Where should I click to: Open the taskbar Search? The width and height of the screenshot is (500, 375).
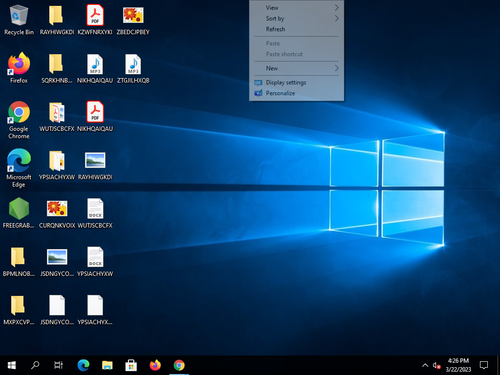35,365
